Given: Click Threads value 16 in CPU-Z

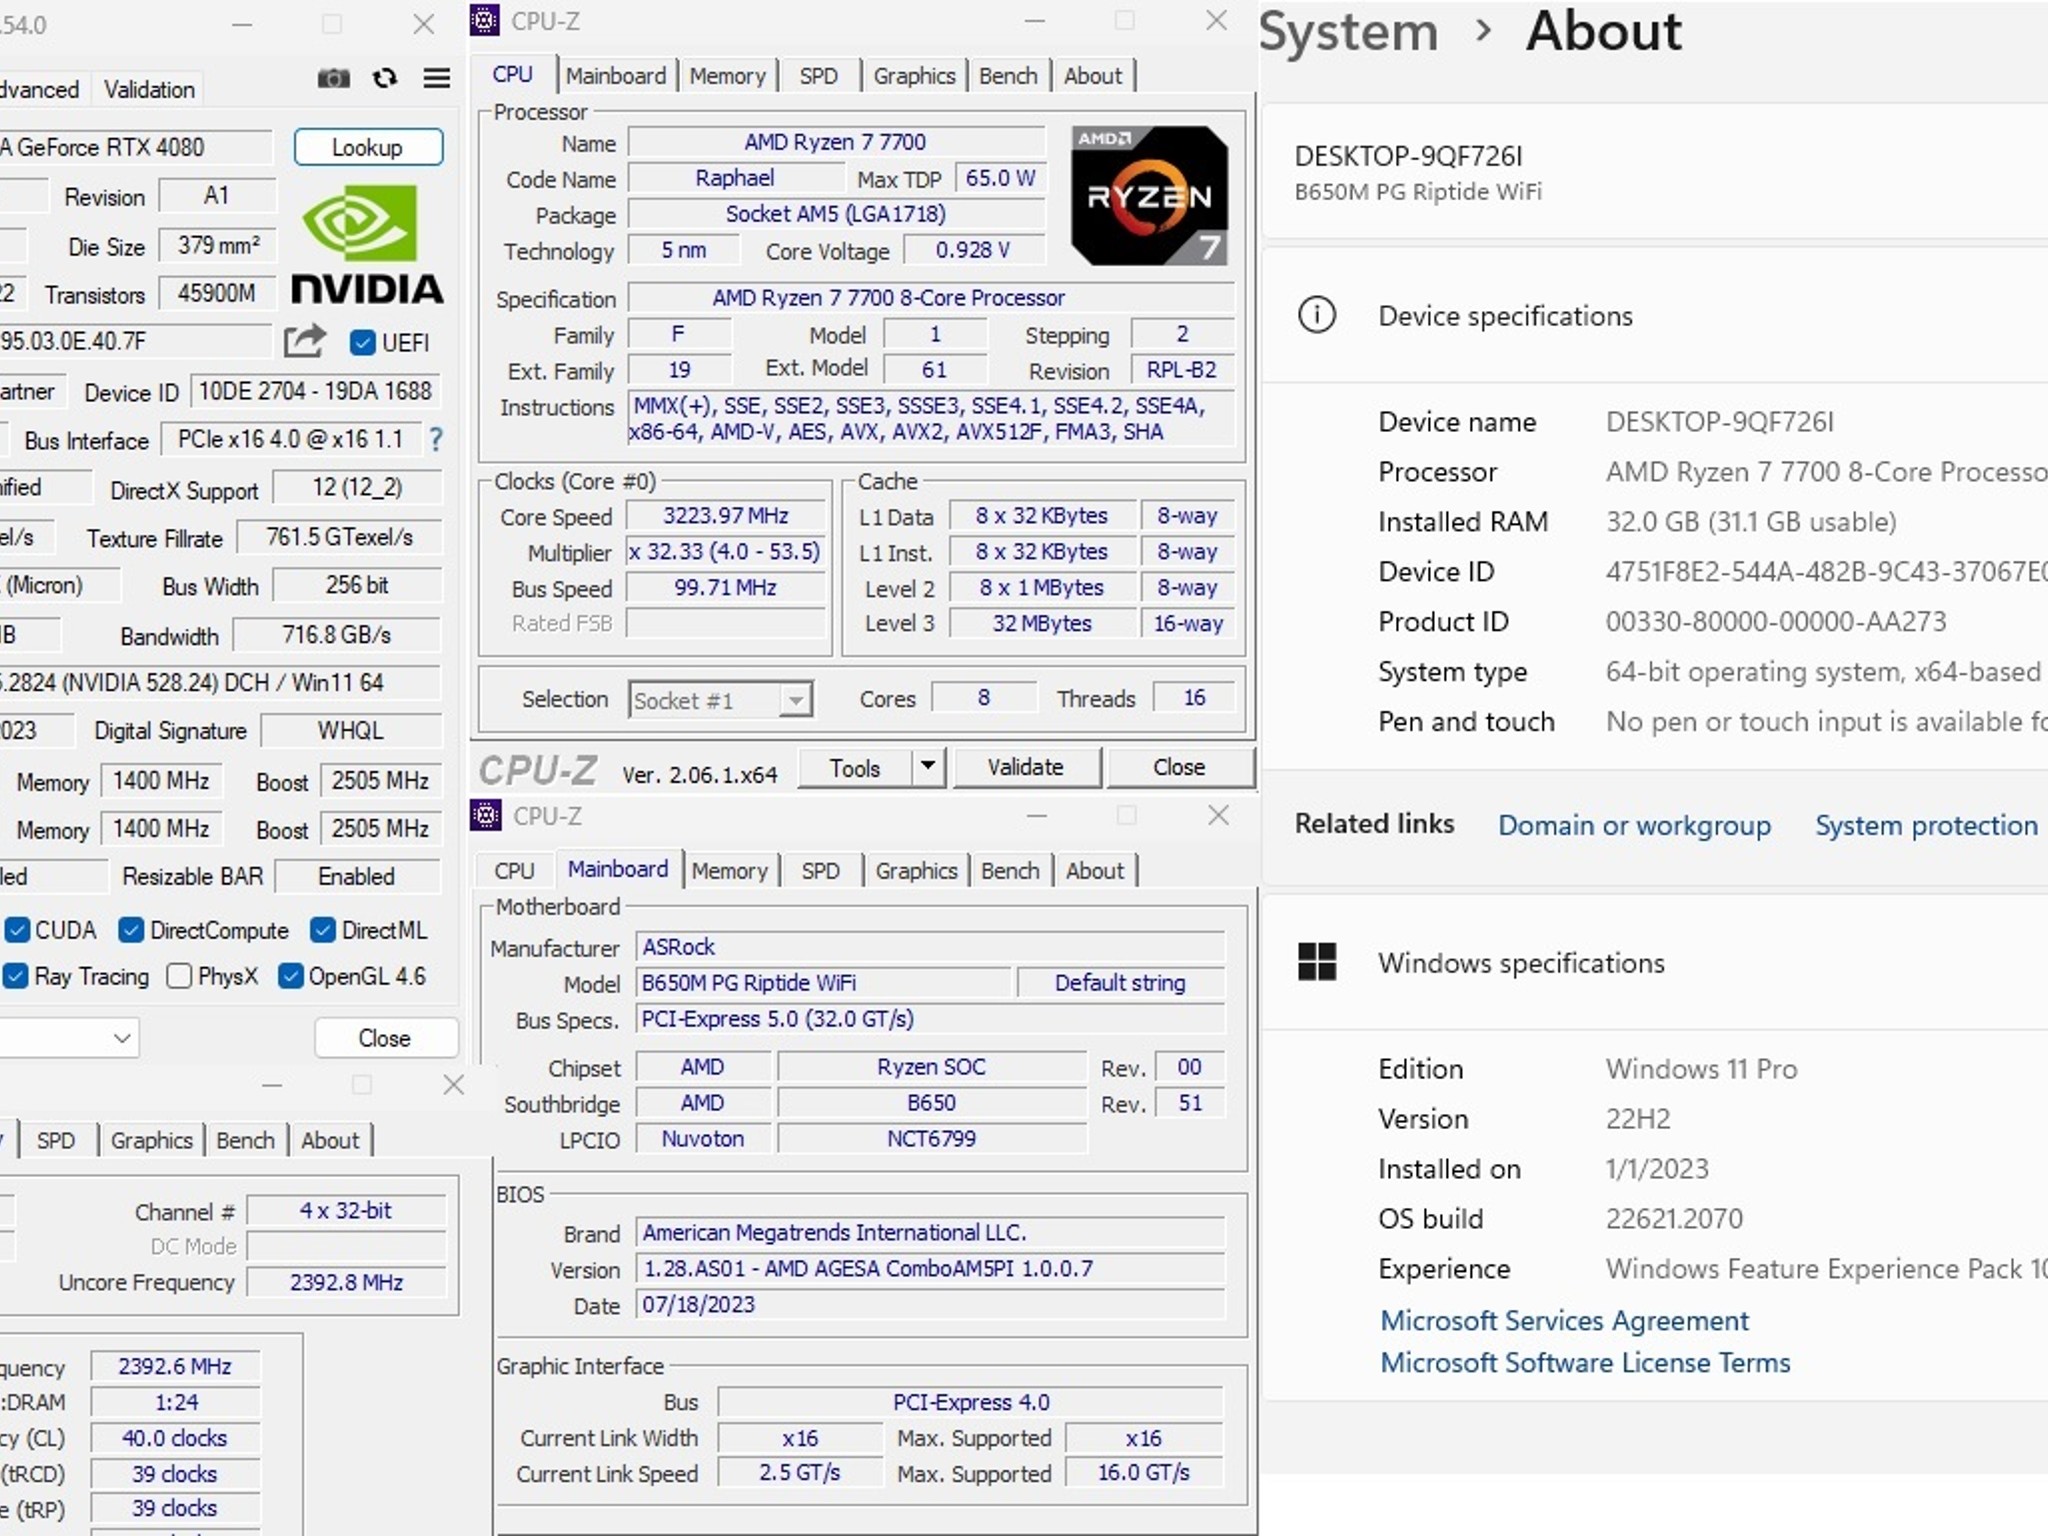Looking at the screenshot, I should point(1195,698).
